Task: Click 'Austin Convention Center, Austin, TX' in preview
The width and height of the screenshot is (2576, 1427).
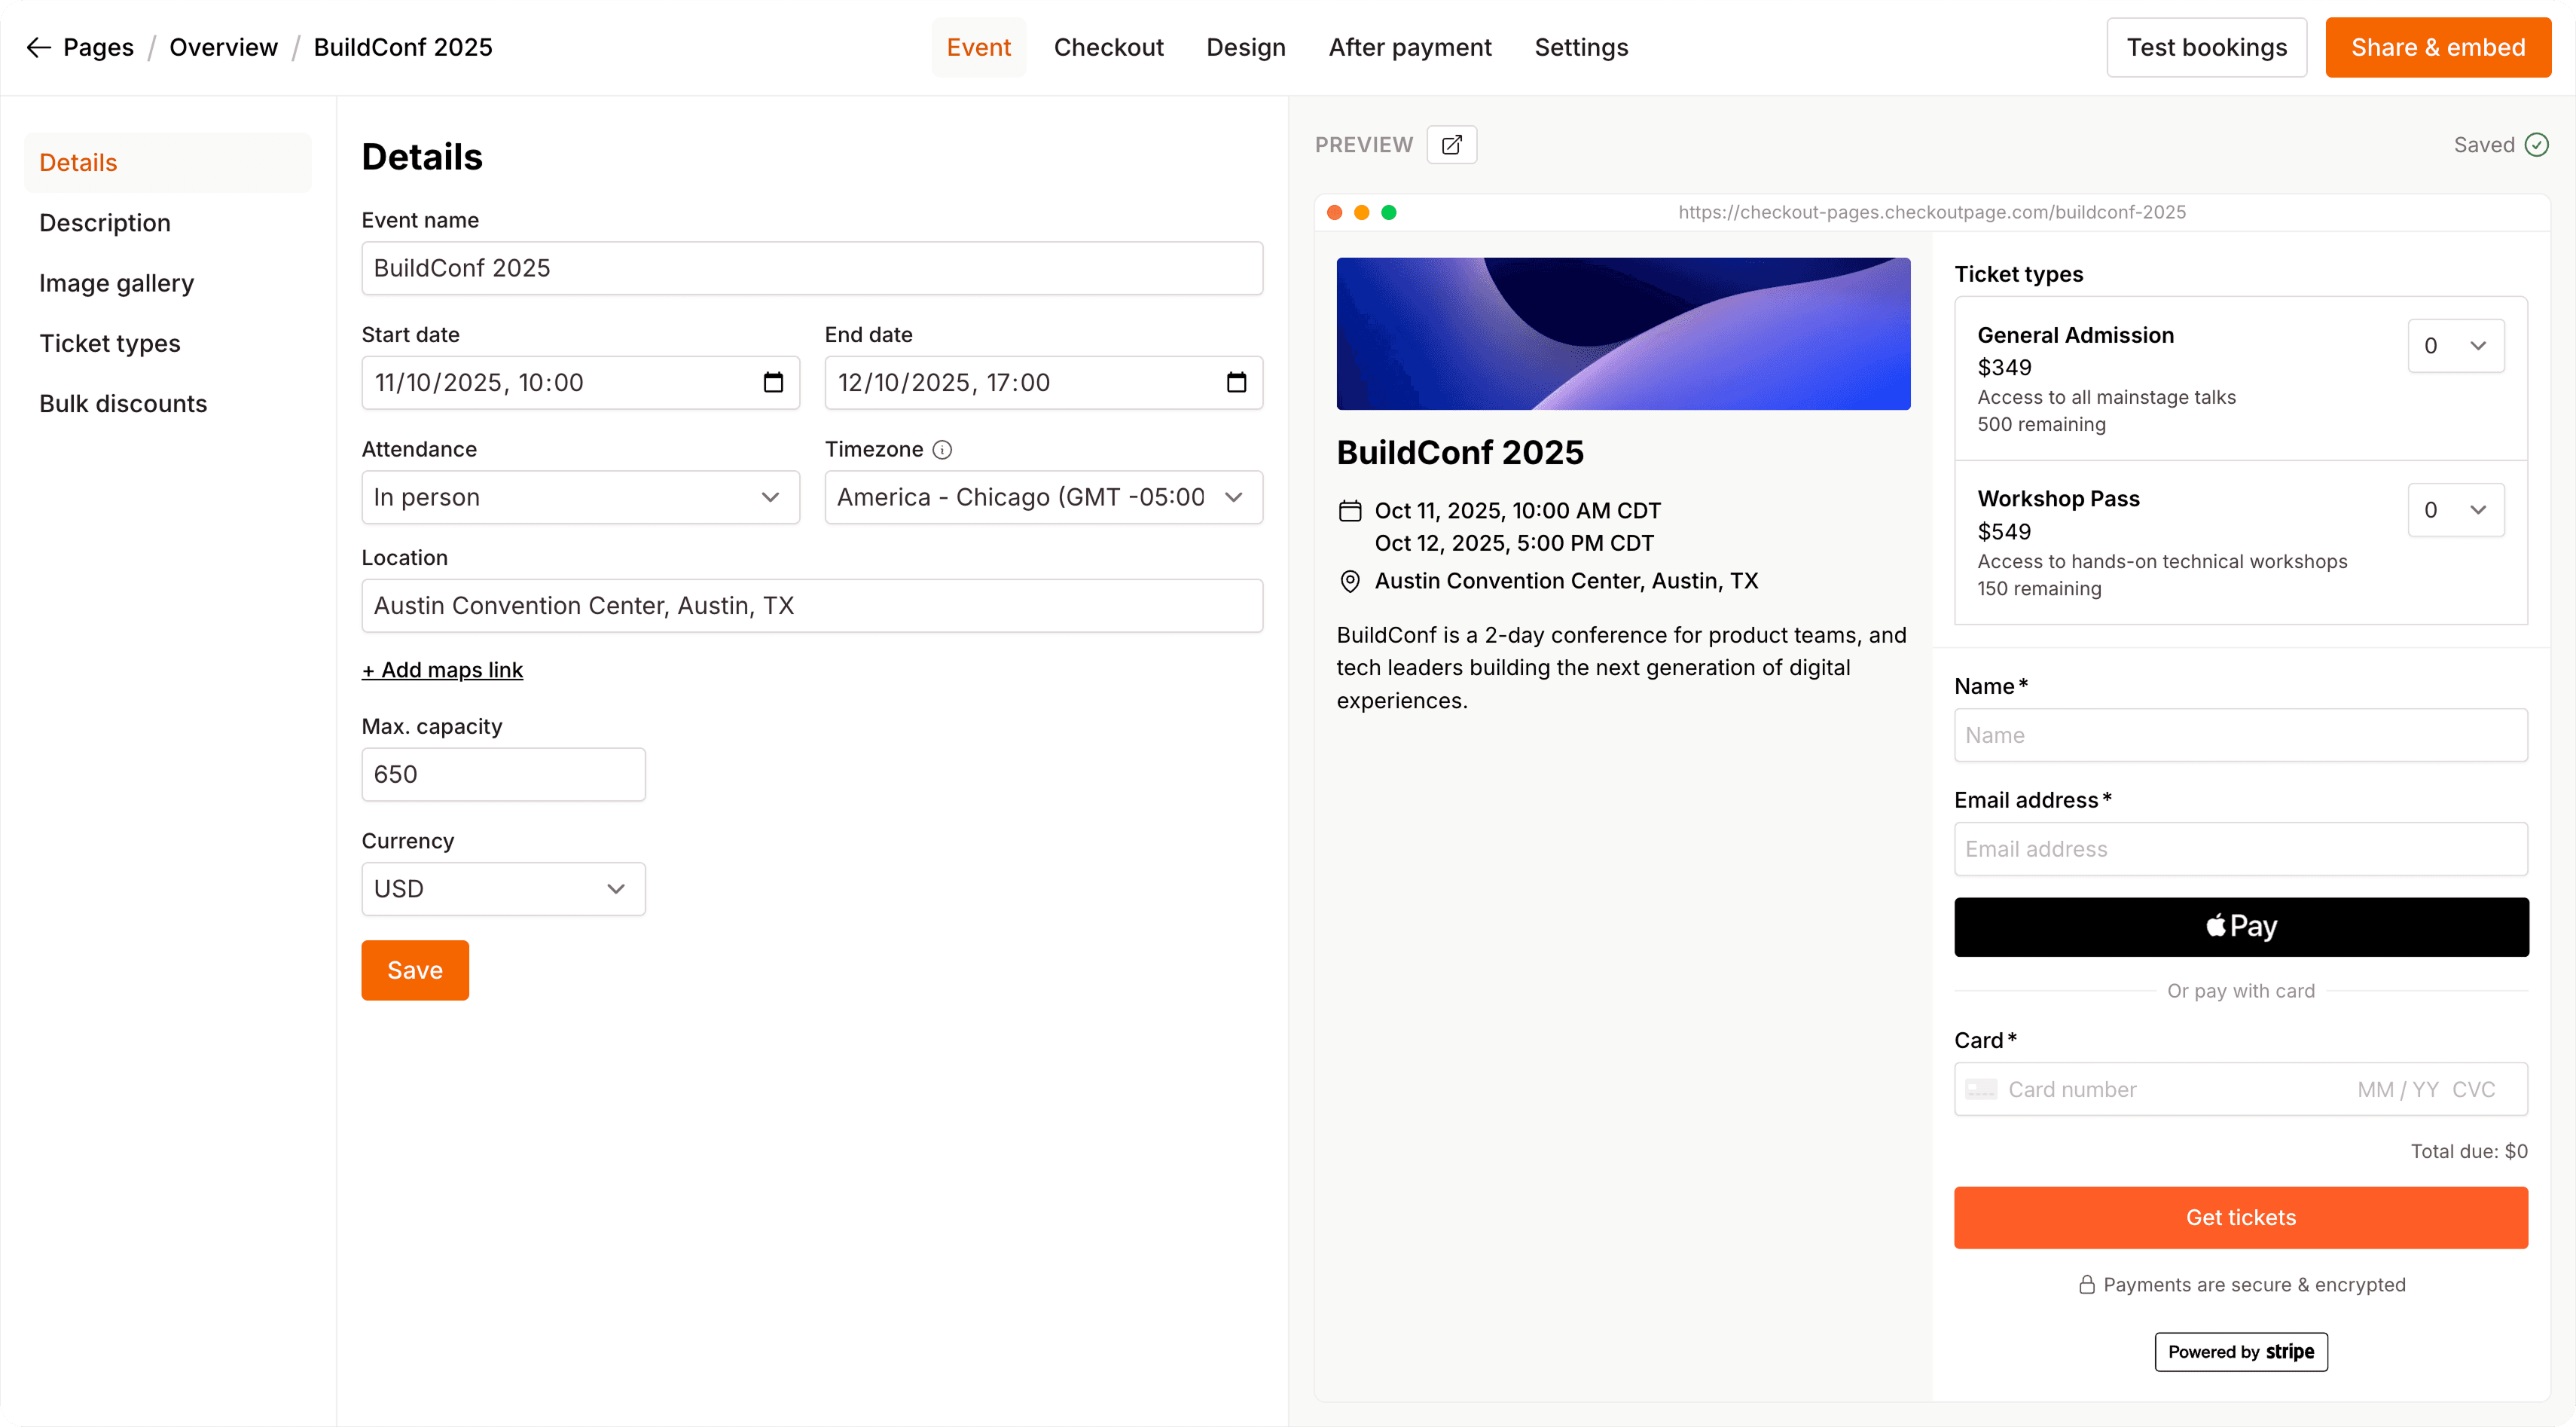Action: coord(1565,581)
